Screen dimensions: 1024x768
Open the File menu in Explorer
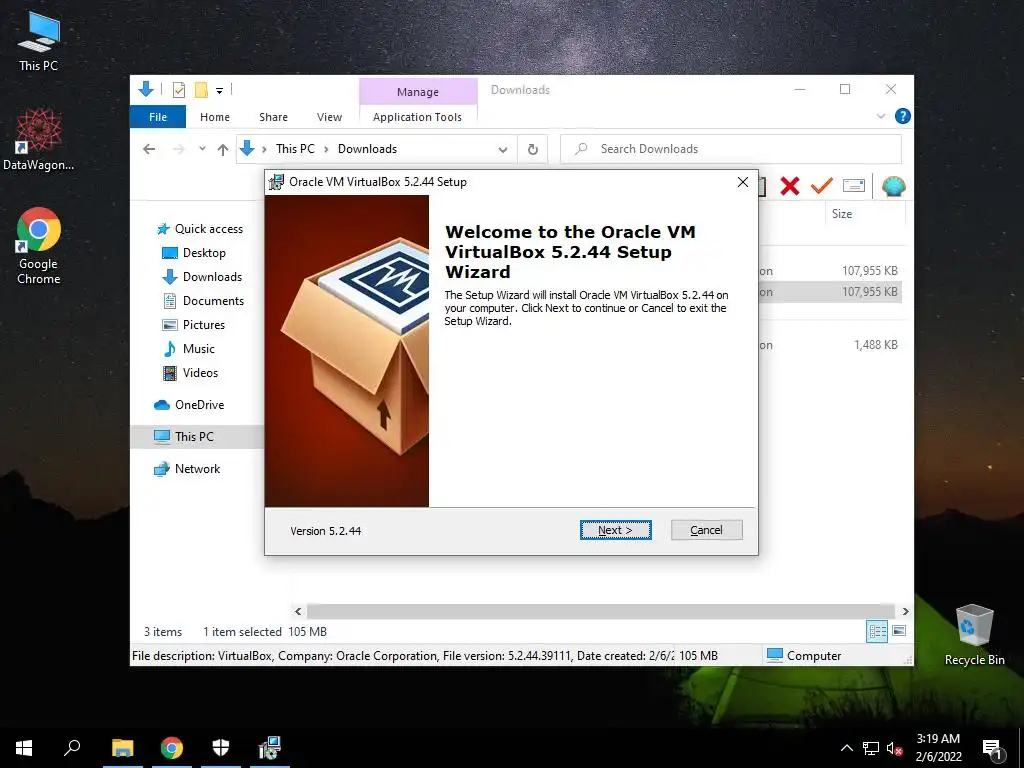(157, 117)
